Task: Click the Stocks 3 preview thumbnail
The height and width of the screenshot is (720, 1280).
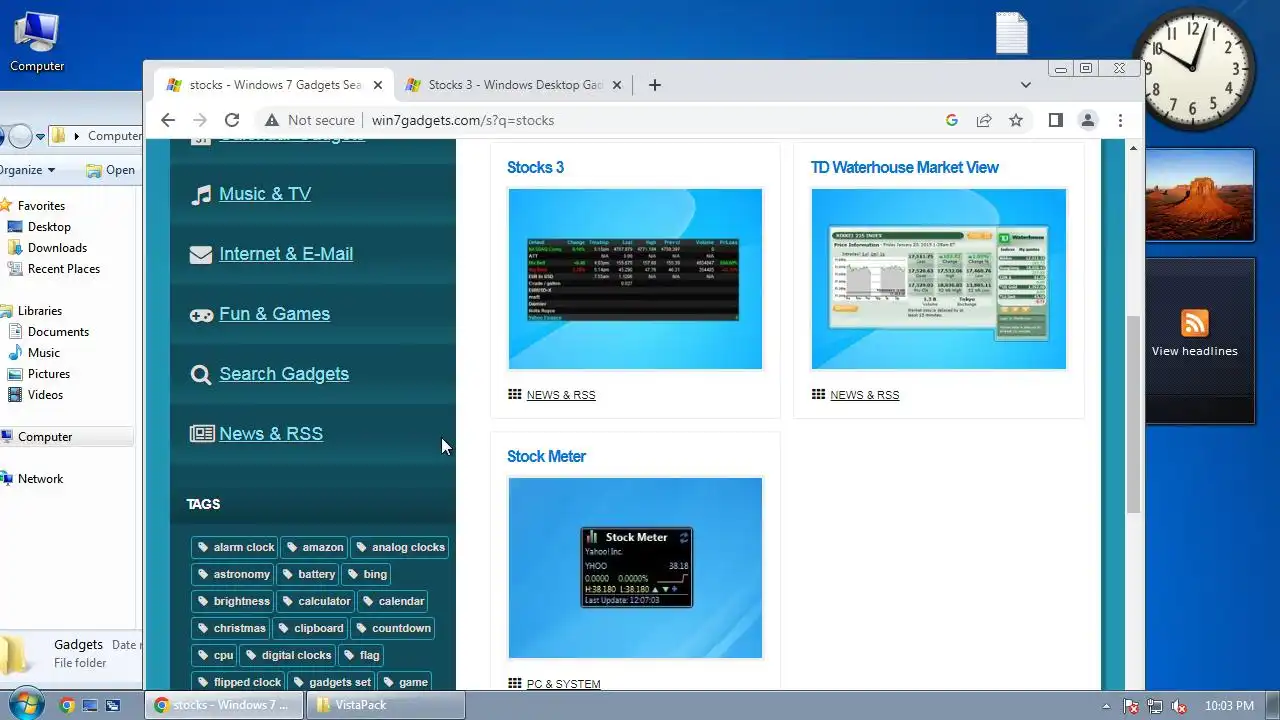Action: click(635, 279)
